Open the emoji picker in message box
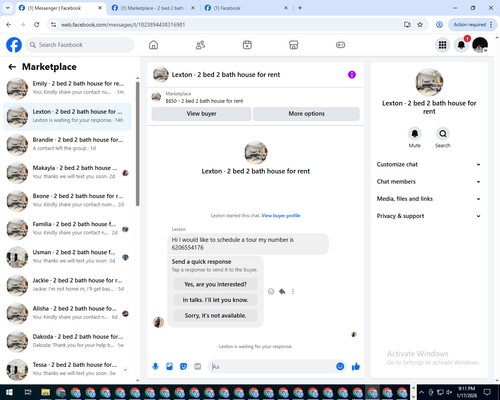Image resolution: width=500 pixels, height=400 pixels. coord(340,367)
